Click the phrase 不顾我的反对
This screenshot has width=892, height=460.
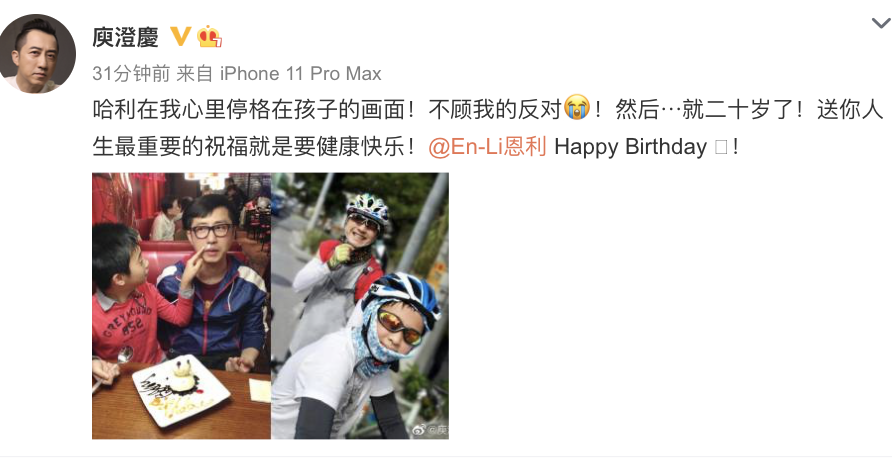tap(495, 109)
